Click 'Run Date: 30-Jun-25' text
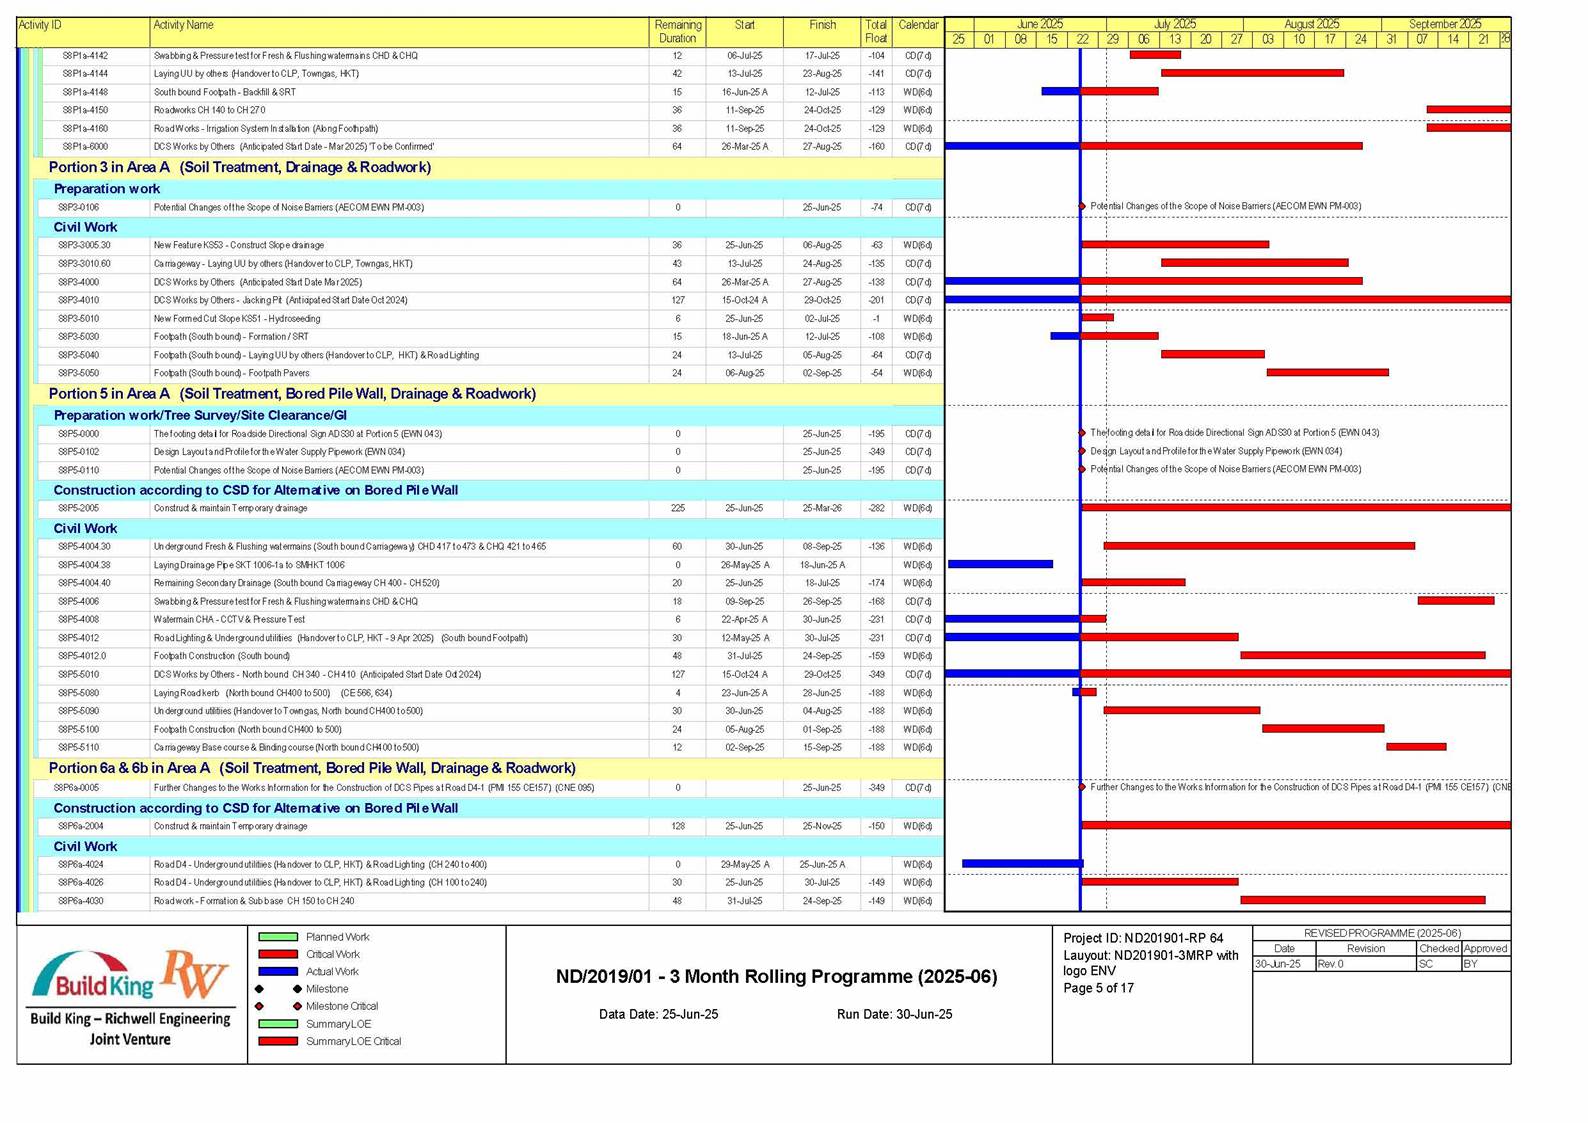This screenshot has width=1588, height=1123. click(894, 1014)
